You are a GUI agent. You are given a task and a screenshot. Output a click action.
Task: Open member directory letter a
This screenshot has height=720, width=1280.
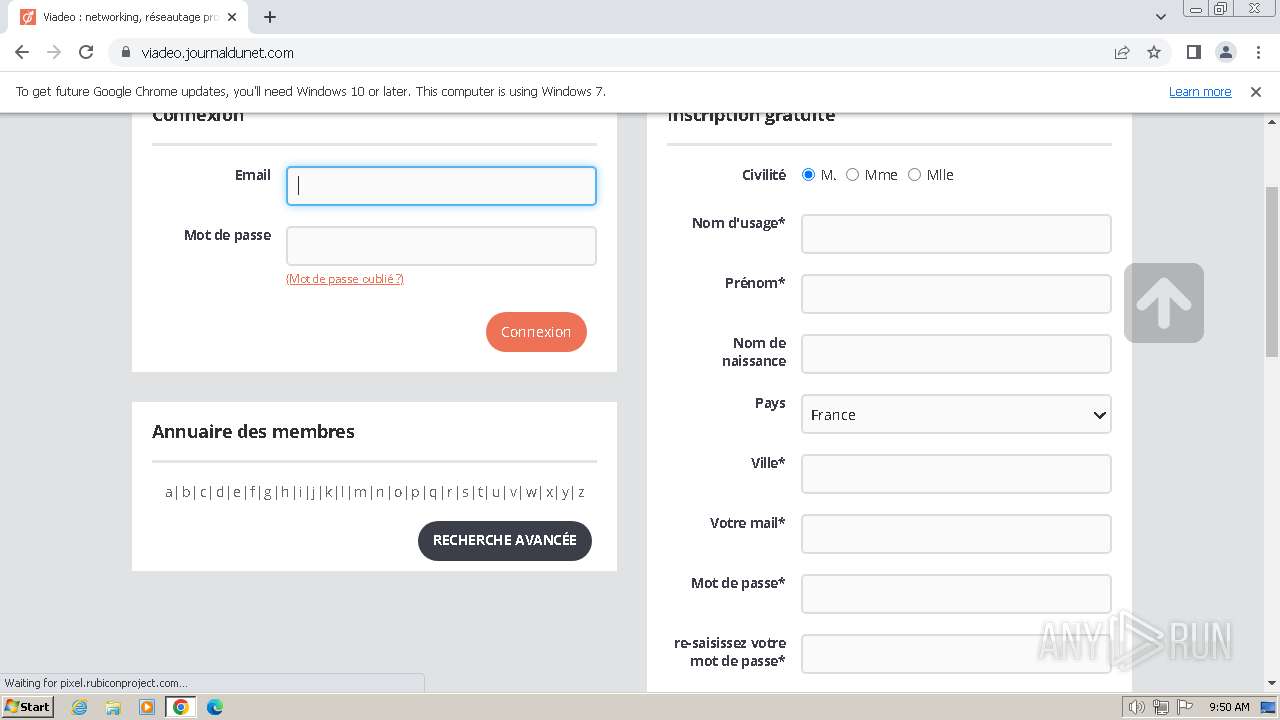[x=169, y=492]
